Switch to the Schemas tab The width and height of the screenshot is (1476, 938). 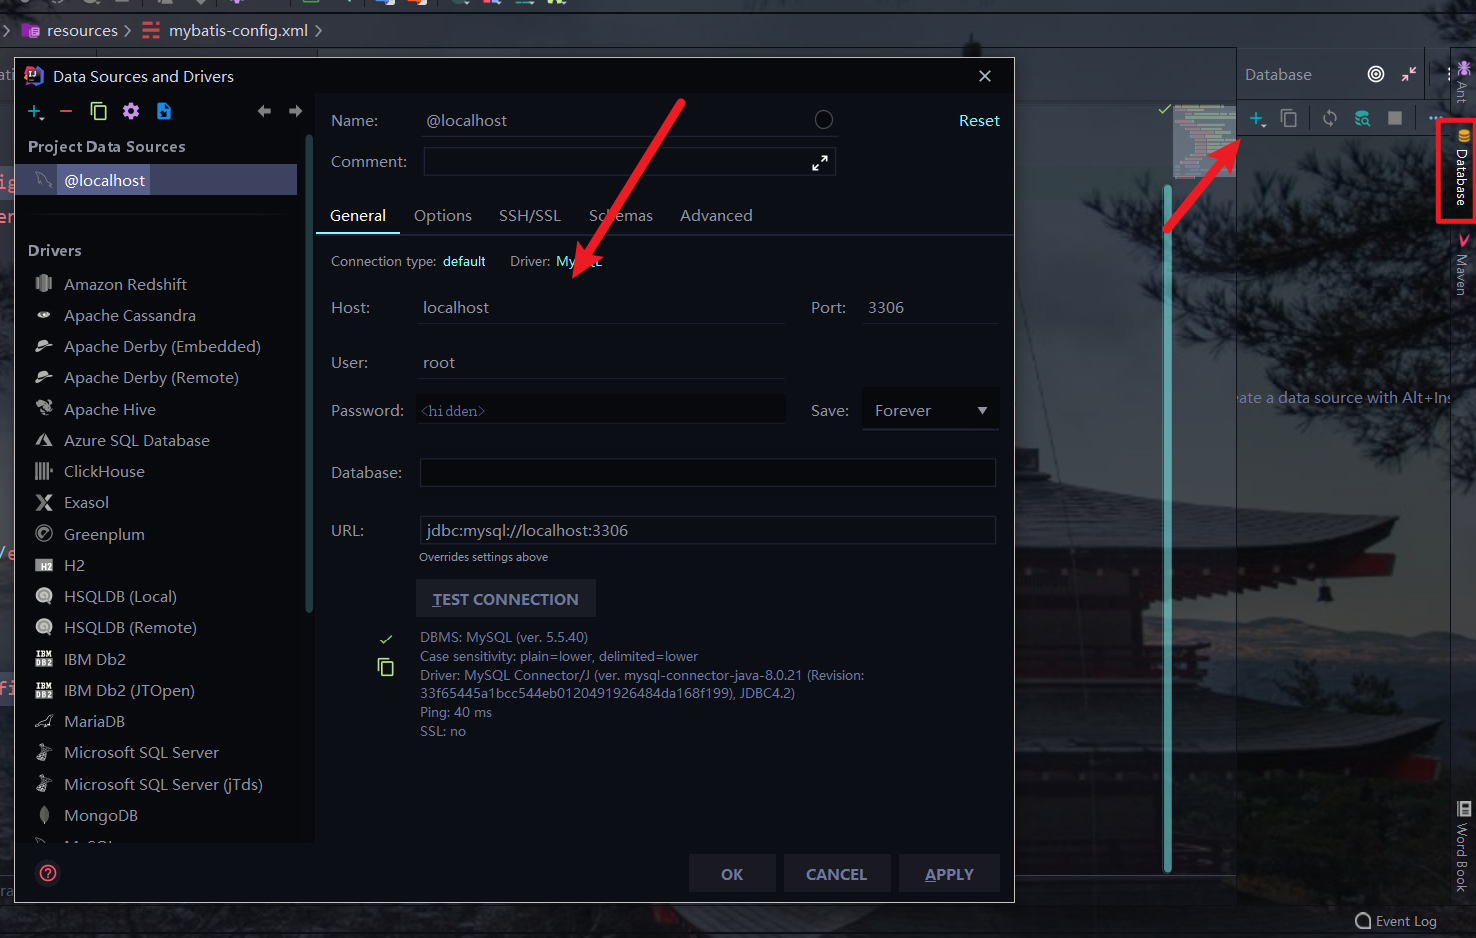point(621,215)
